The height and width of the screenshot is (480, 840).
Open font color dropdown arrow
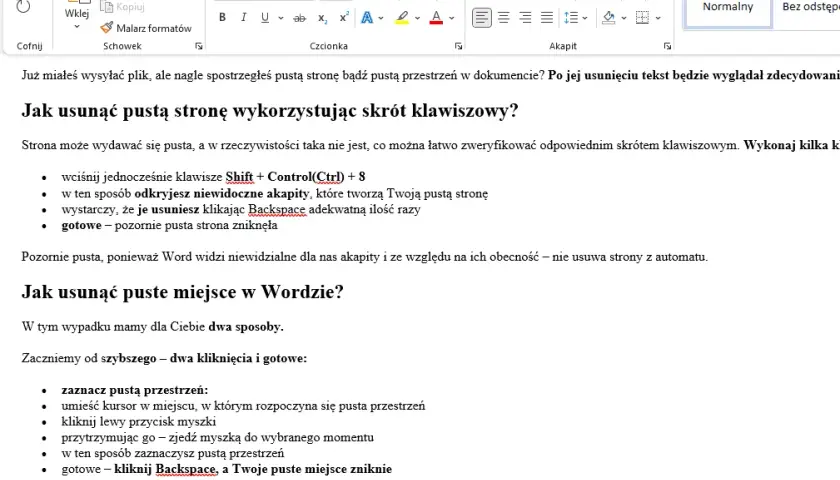click(452, 18)
